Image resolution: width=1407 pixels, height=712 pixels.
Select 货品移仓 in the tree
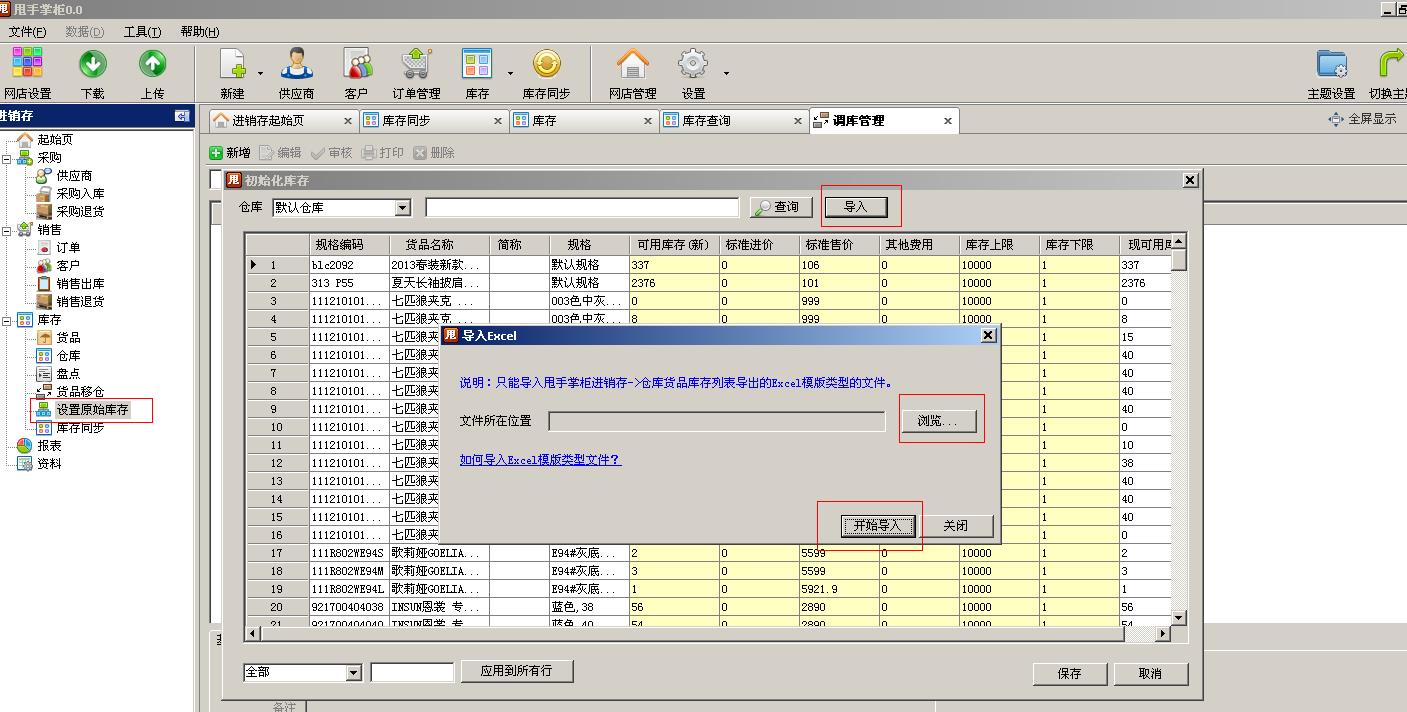coord(80,392)
